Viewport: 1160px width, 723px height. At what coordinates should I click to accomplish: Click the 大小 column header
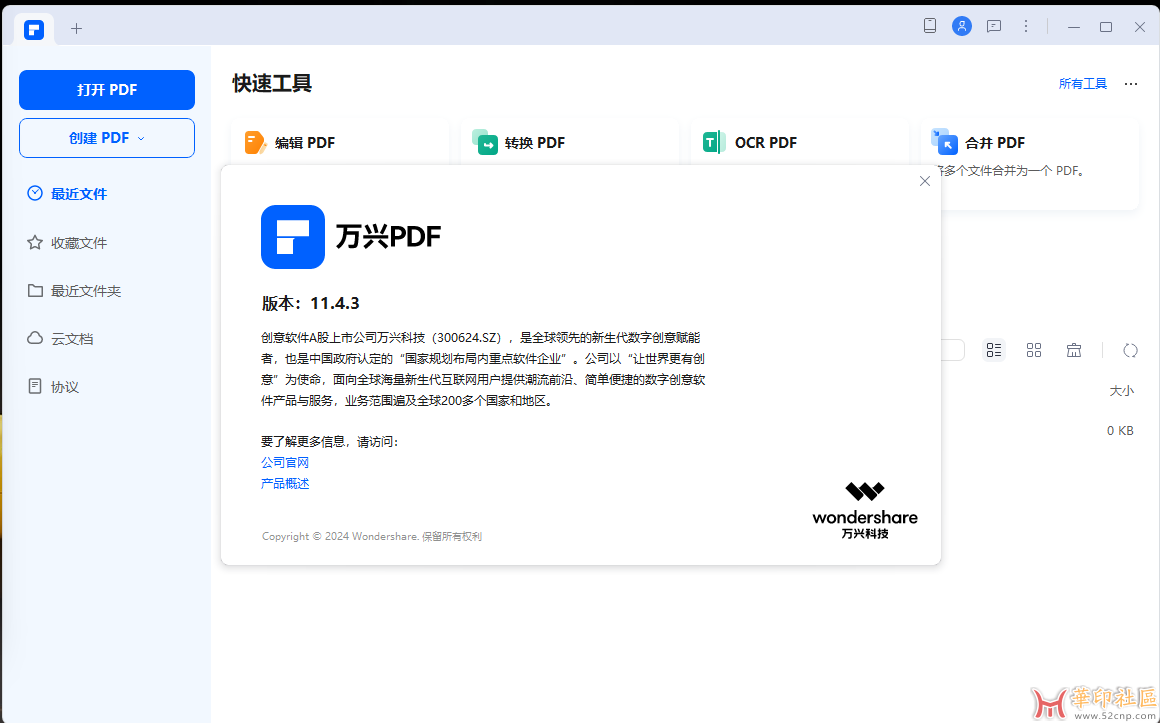coord(1122,391)
